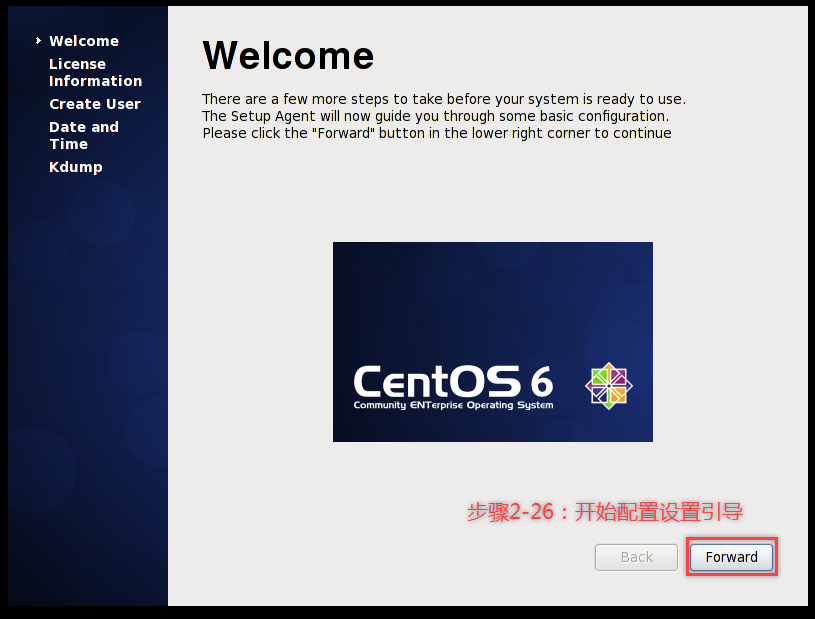Click the large Welcome page heading
815x619 pixels.
288,55
